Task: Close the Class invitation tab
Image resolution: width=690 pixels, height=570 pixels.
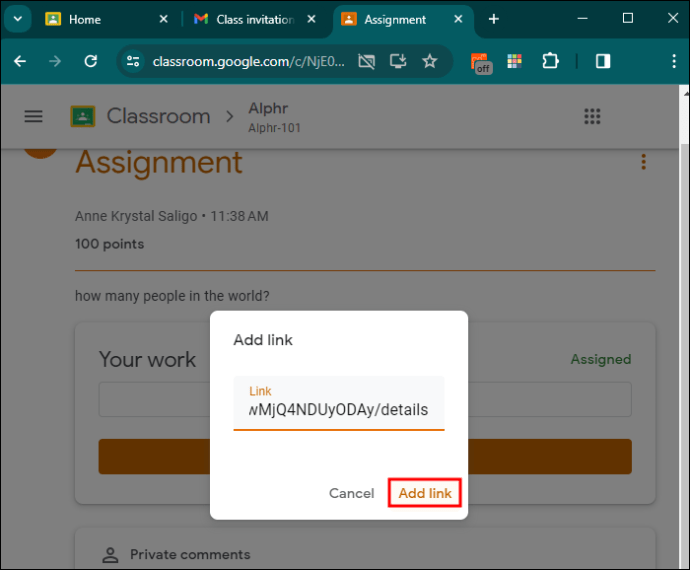Action: (x=311, y=19)
